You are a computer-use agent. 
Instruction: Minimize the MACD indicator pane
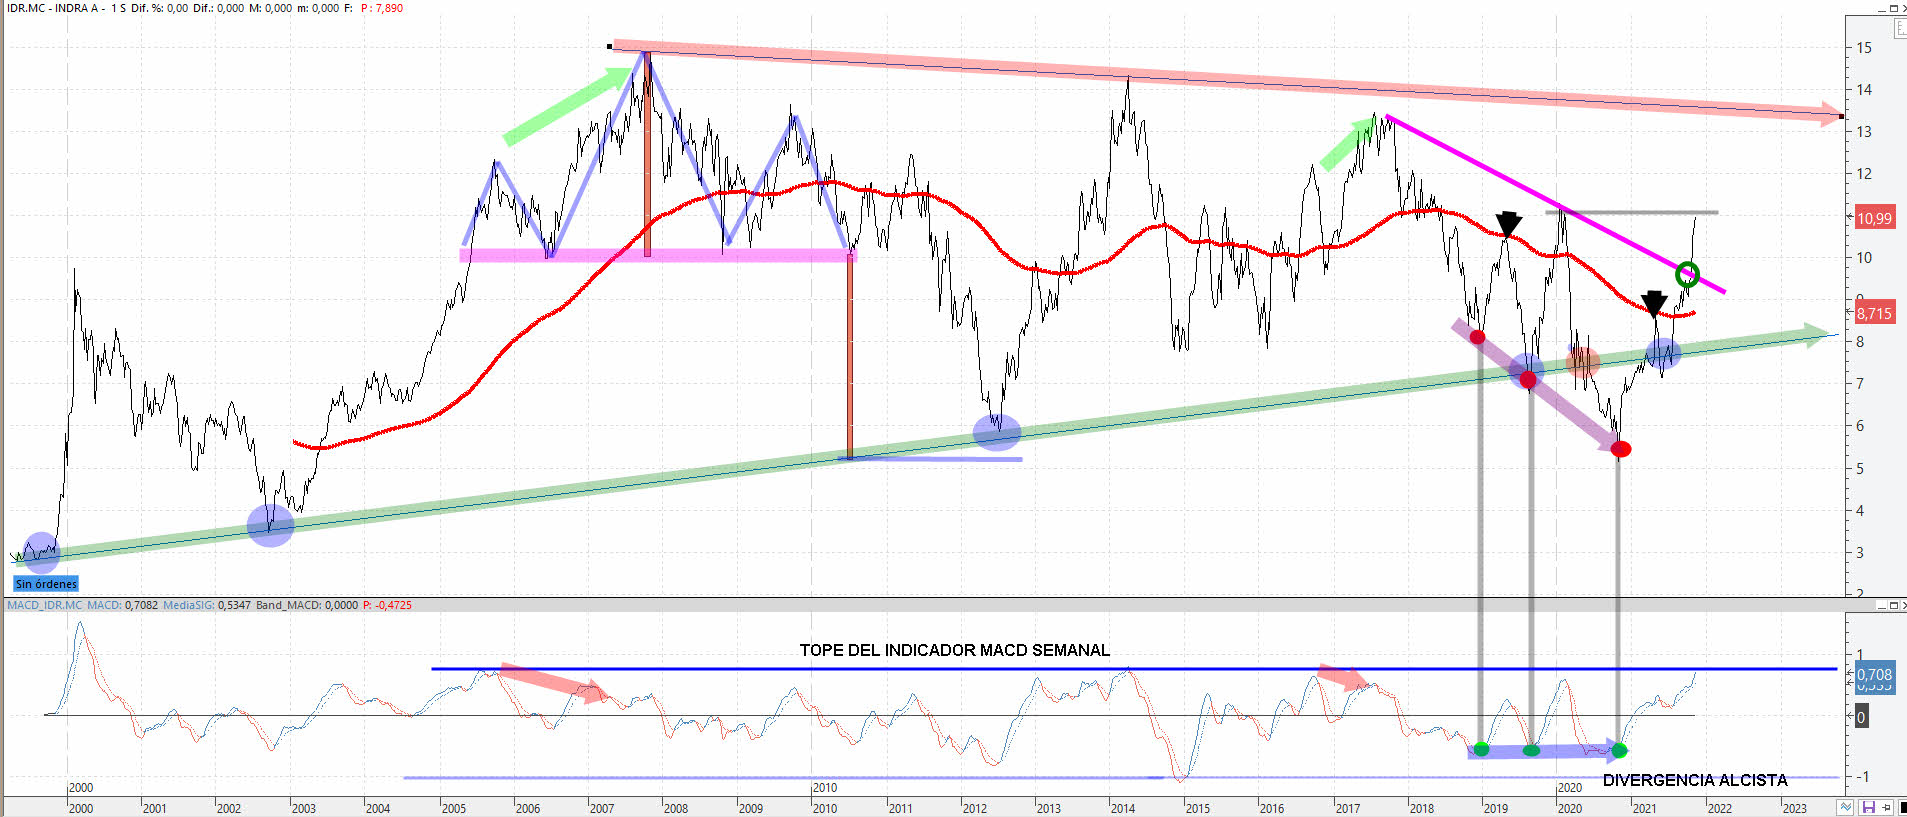tap(1882, 606)
